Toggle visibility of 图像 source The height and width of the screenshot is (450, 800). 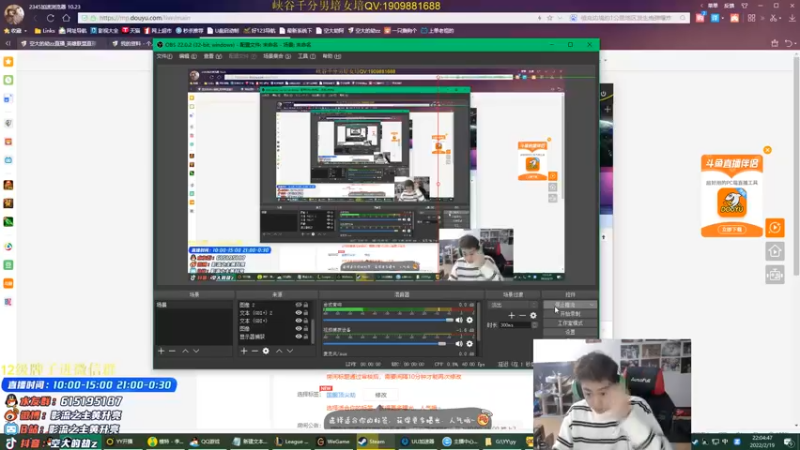(298, 329)
